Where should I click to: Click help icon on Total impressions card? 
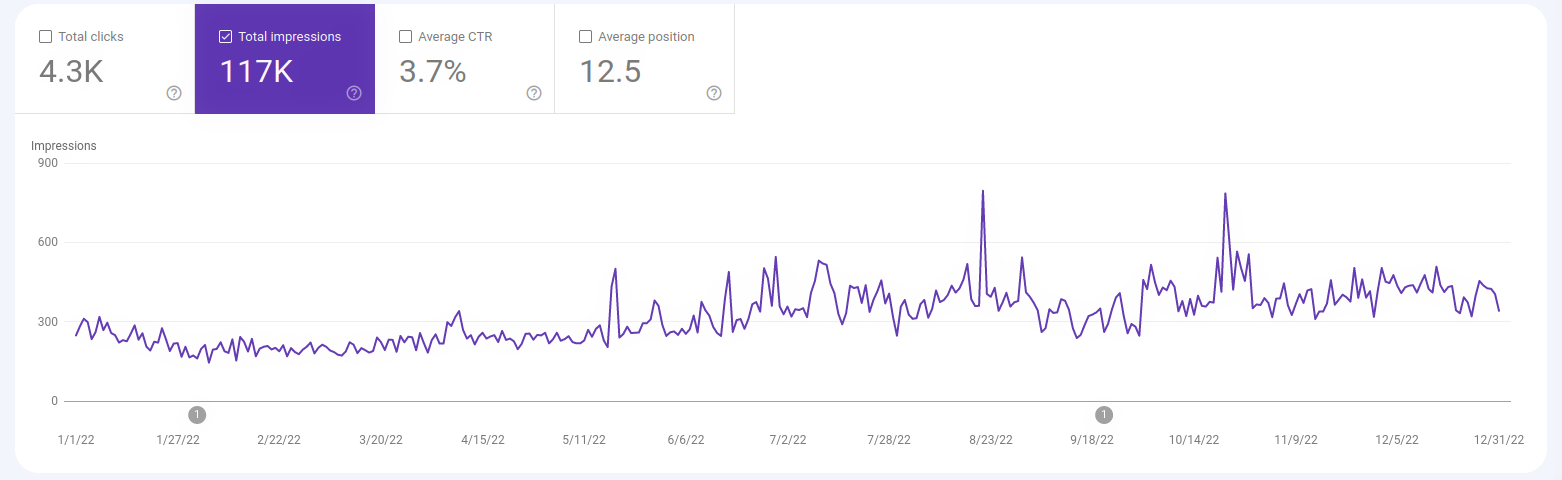coord(354,93)
